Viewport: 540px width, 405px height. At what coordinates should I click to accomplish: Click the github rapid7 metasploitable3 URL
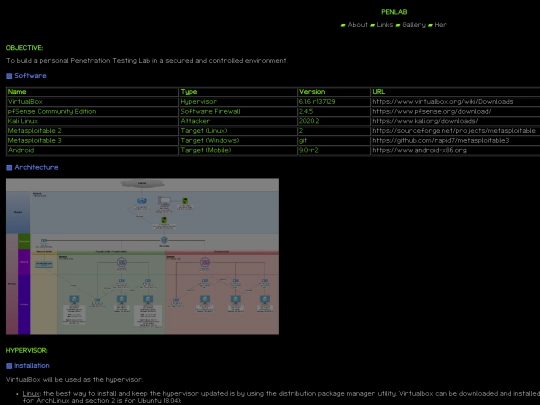pos(440,141)
